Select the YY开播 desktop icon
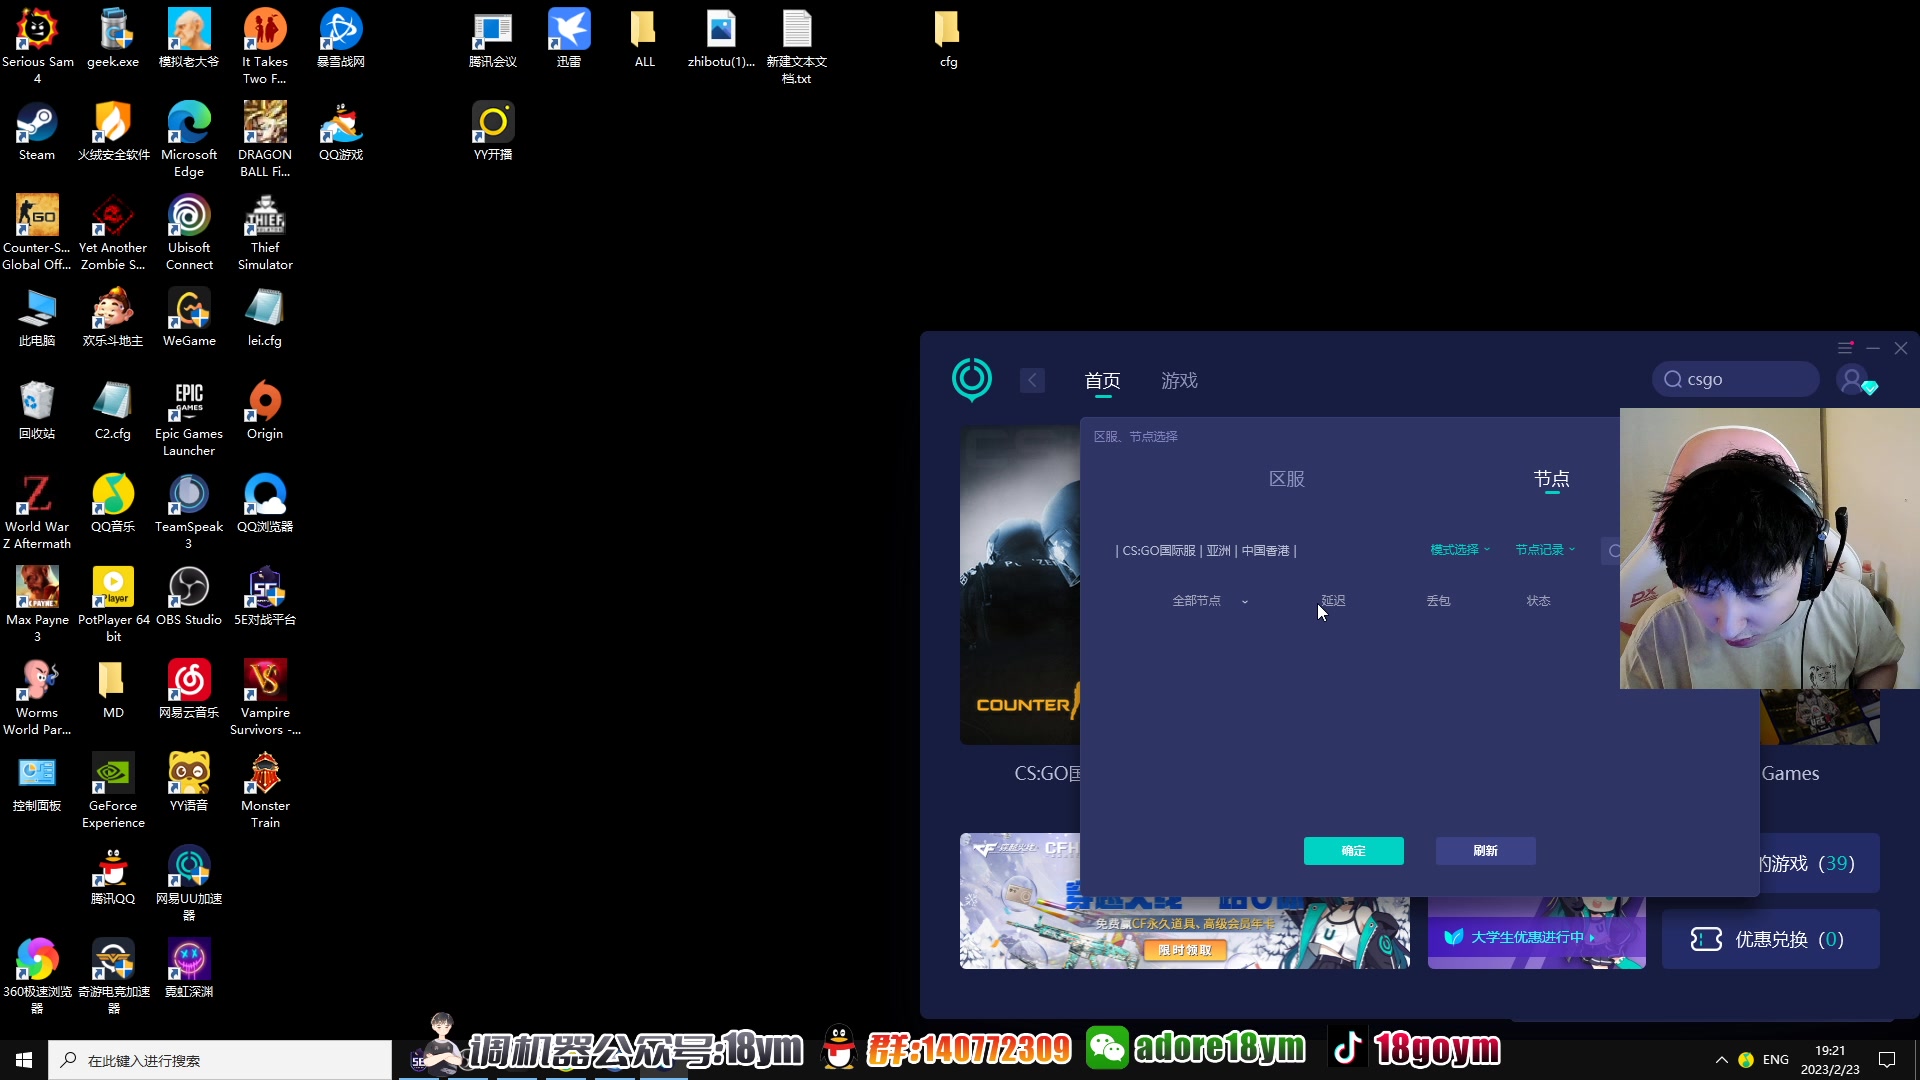Screen dimensions: 1920x1080 [493, 131]
